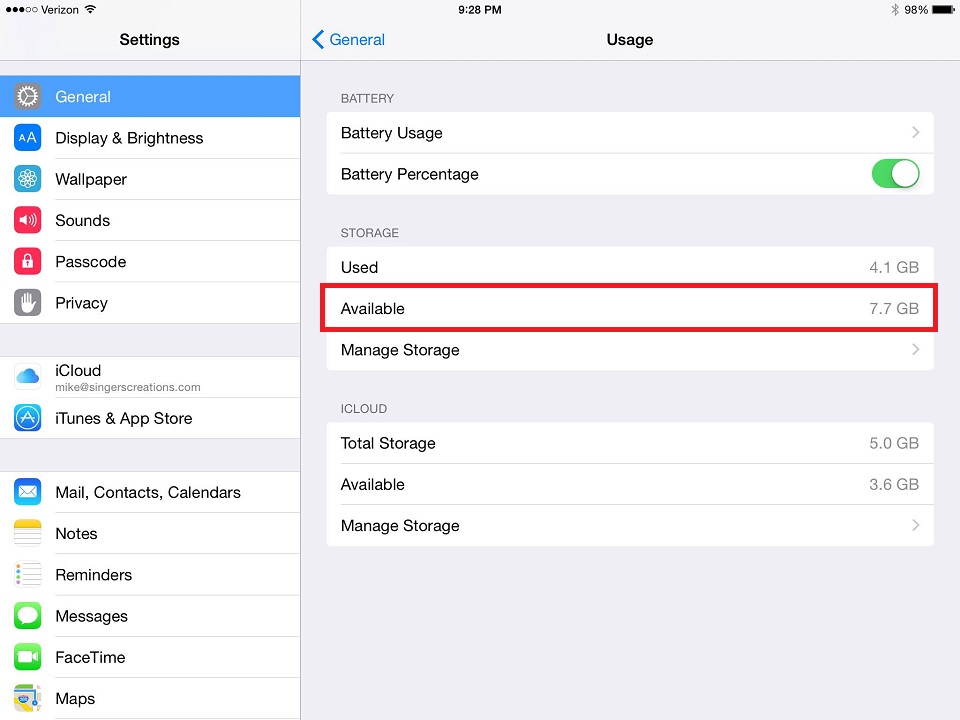Tap the Used 4.1 GB value
The height and width of the screenshot is (720, 960).
click(x=894, y=267)
